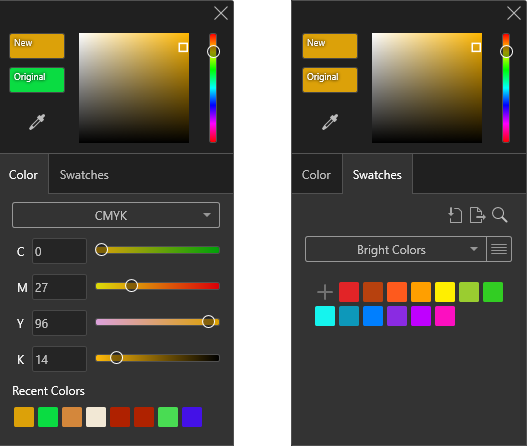
Task: Choose the red Bright Colors swatch
Action: click(349, 292)
